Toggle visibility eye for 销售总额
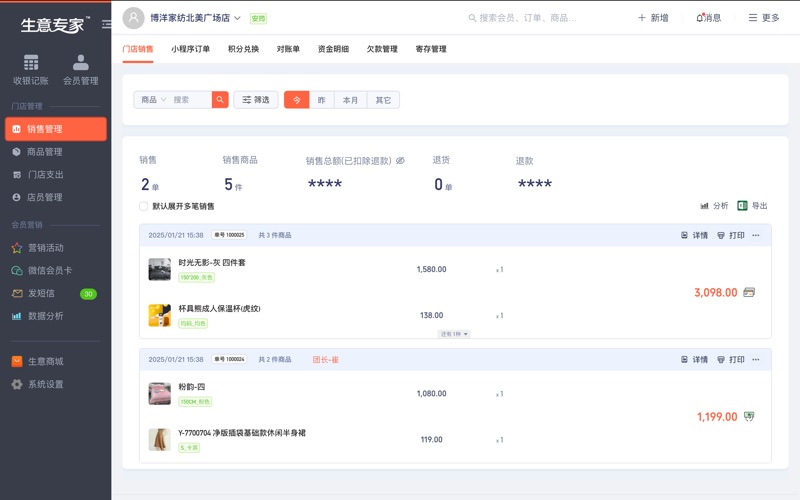Screen dimensions: 800x500 401,161
